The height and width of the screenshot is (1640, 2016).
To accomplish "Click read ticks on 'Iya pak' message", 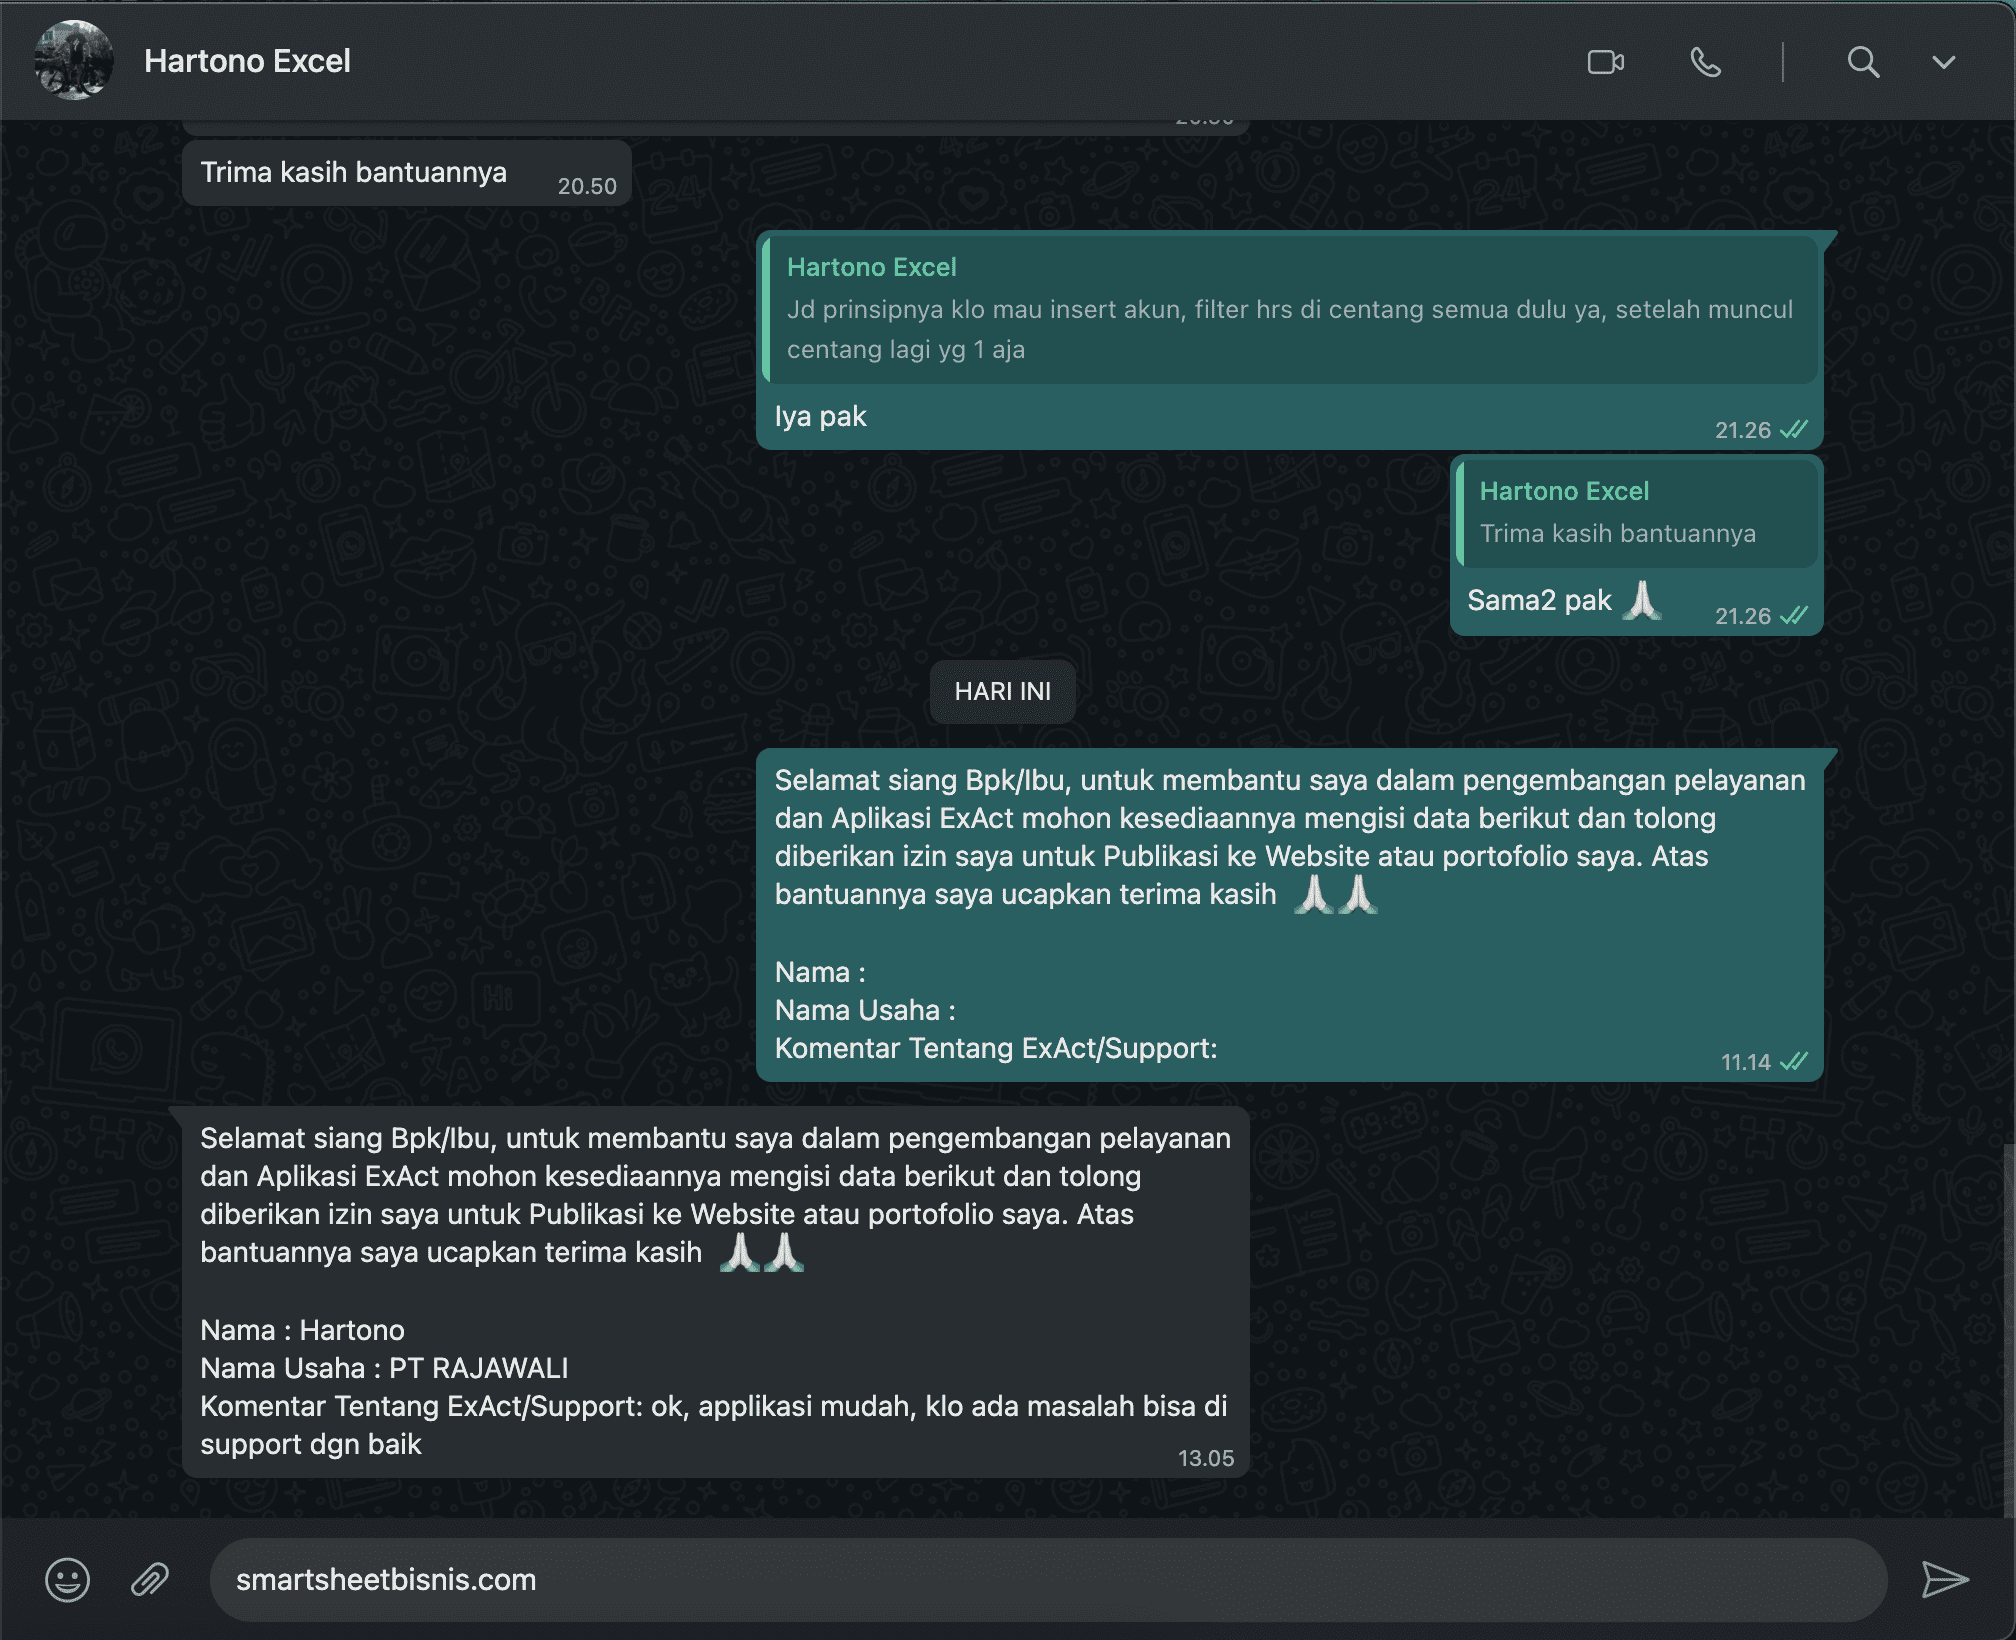I will click(1794, 430).
